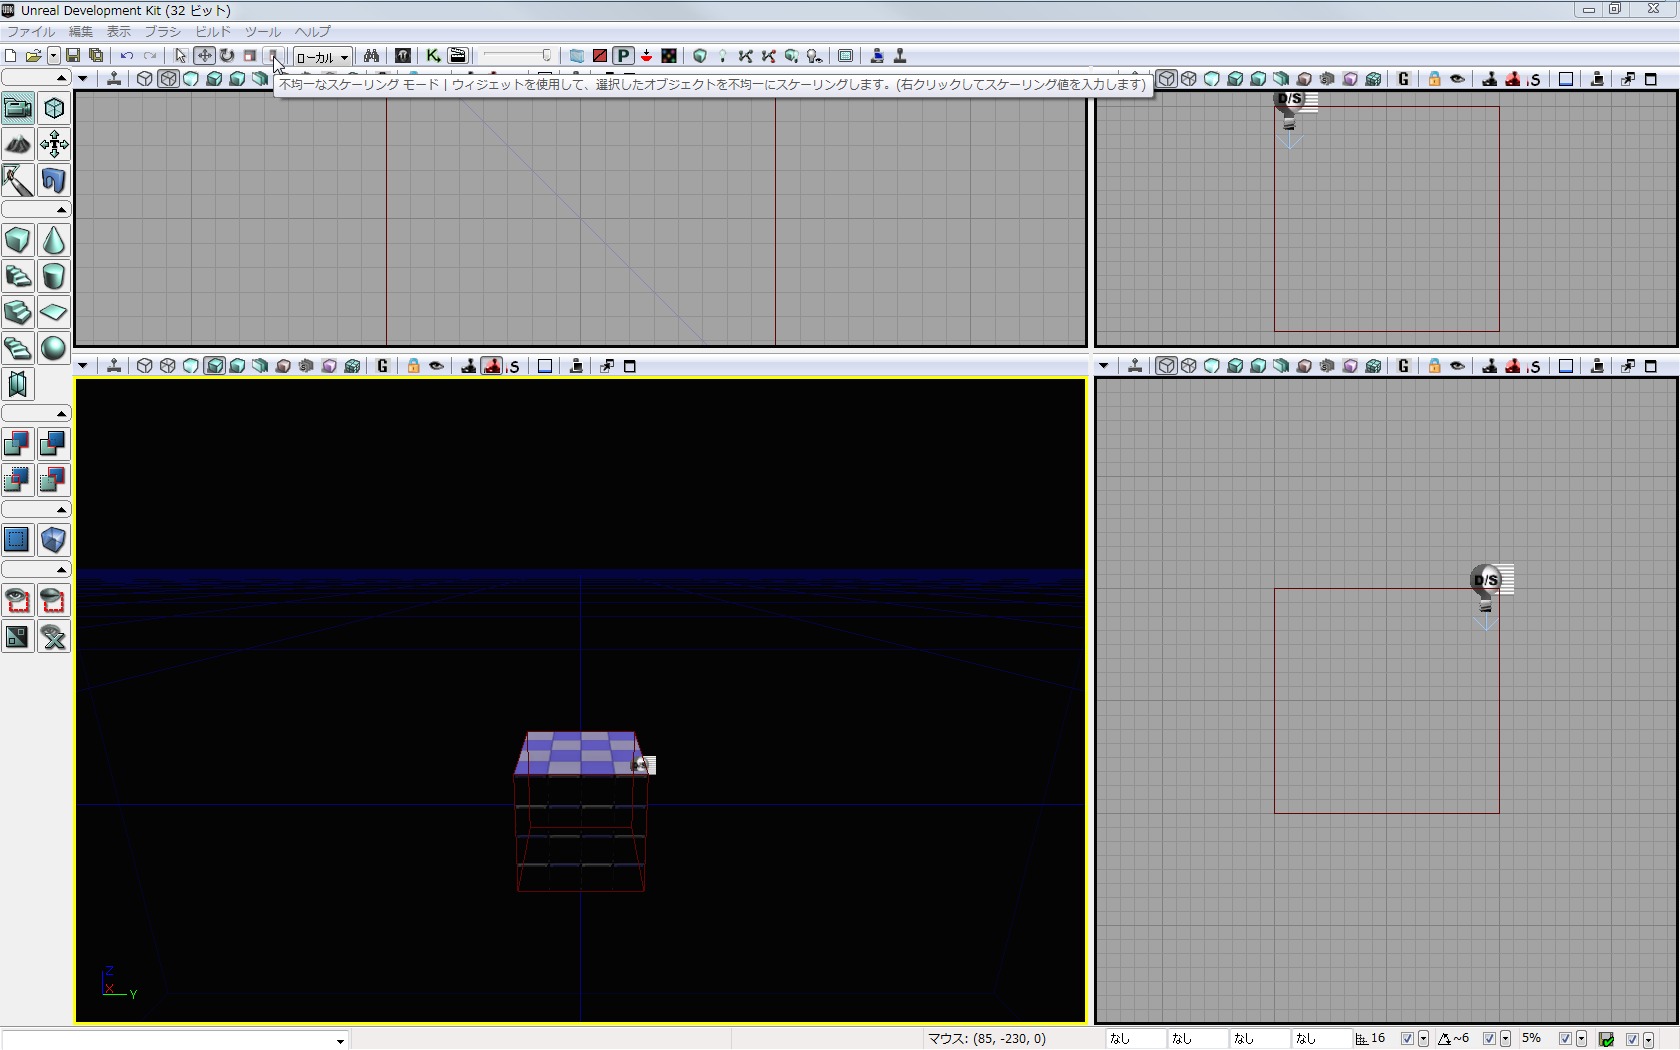Choose the Cylinder brush primitive
Screen dimensions: 1680x1050
[x=54, y=277]
